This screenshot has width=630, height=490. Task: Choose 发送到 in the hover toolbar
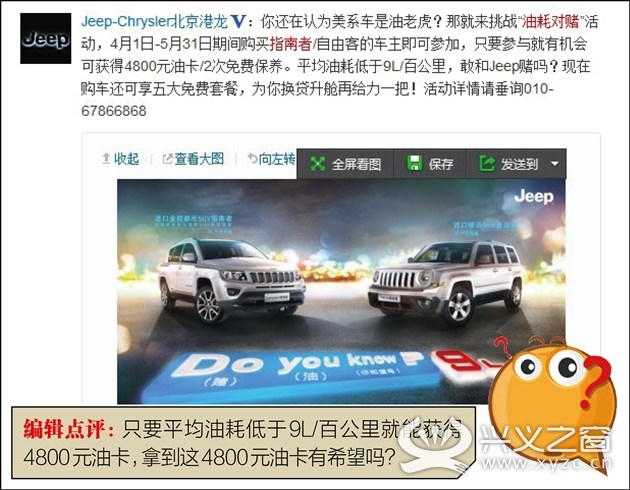[519, 164]
